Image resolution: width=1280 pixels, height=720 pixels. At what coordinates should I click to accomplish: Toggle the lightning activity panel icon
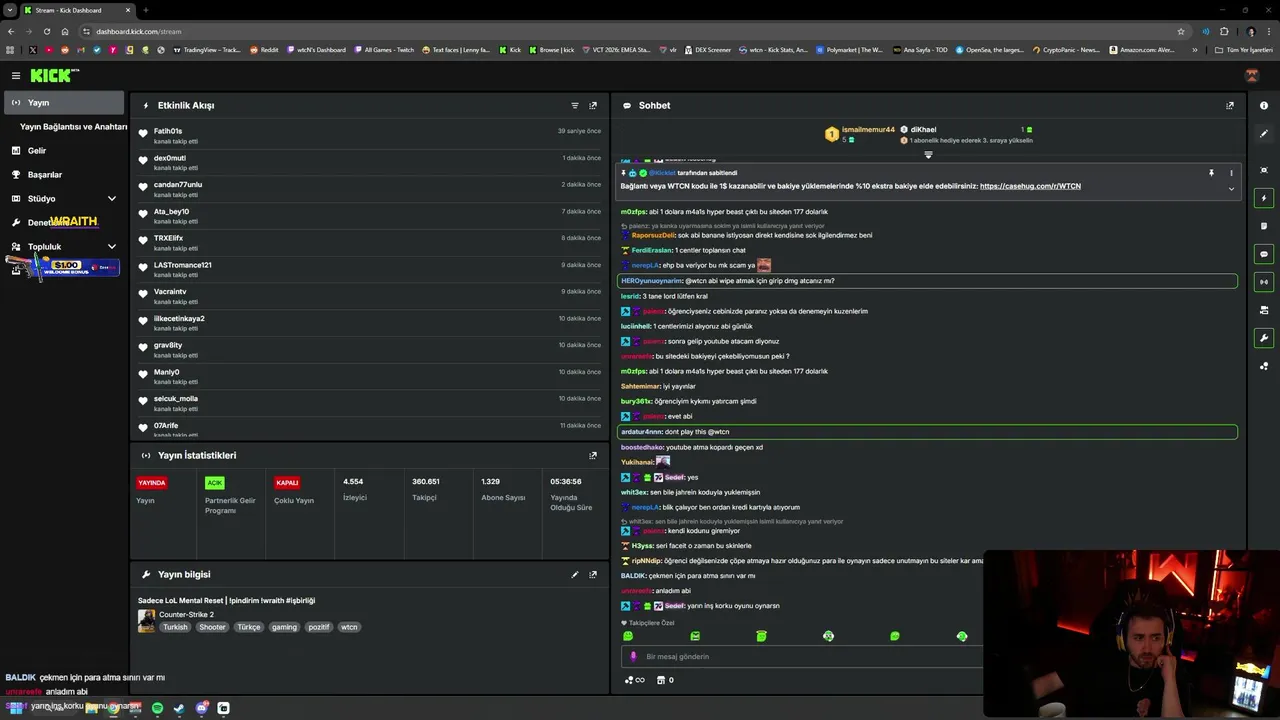pos(1264,198)
